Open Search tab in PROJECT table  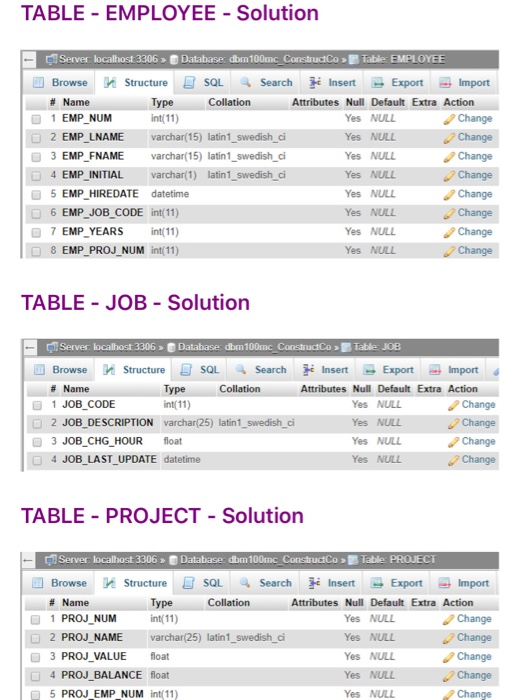click(x=265, y=583)
